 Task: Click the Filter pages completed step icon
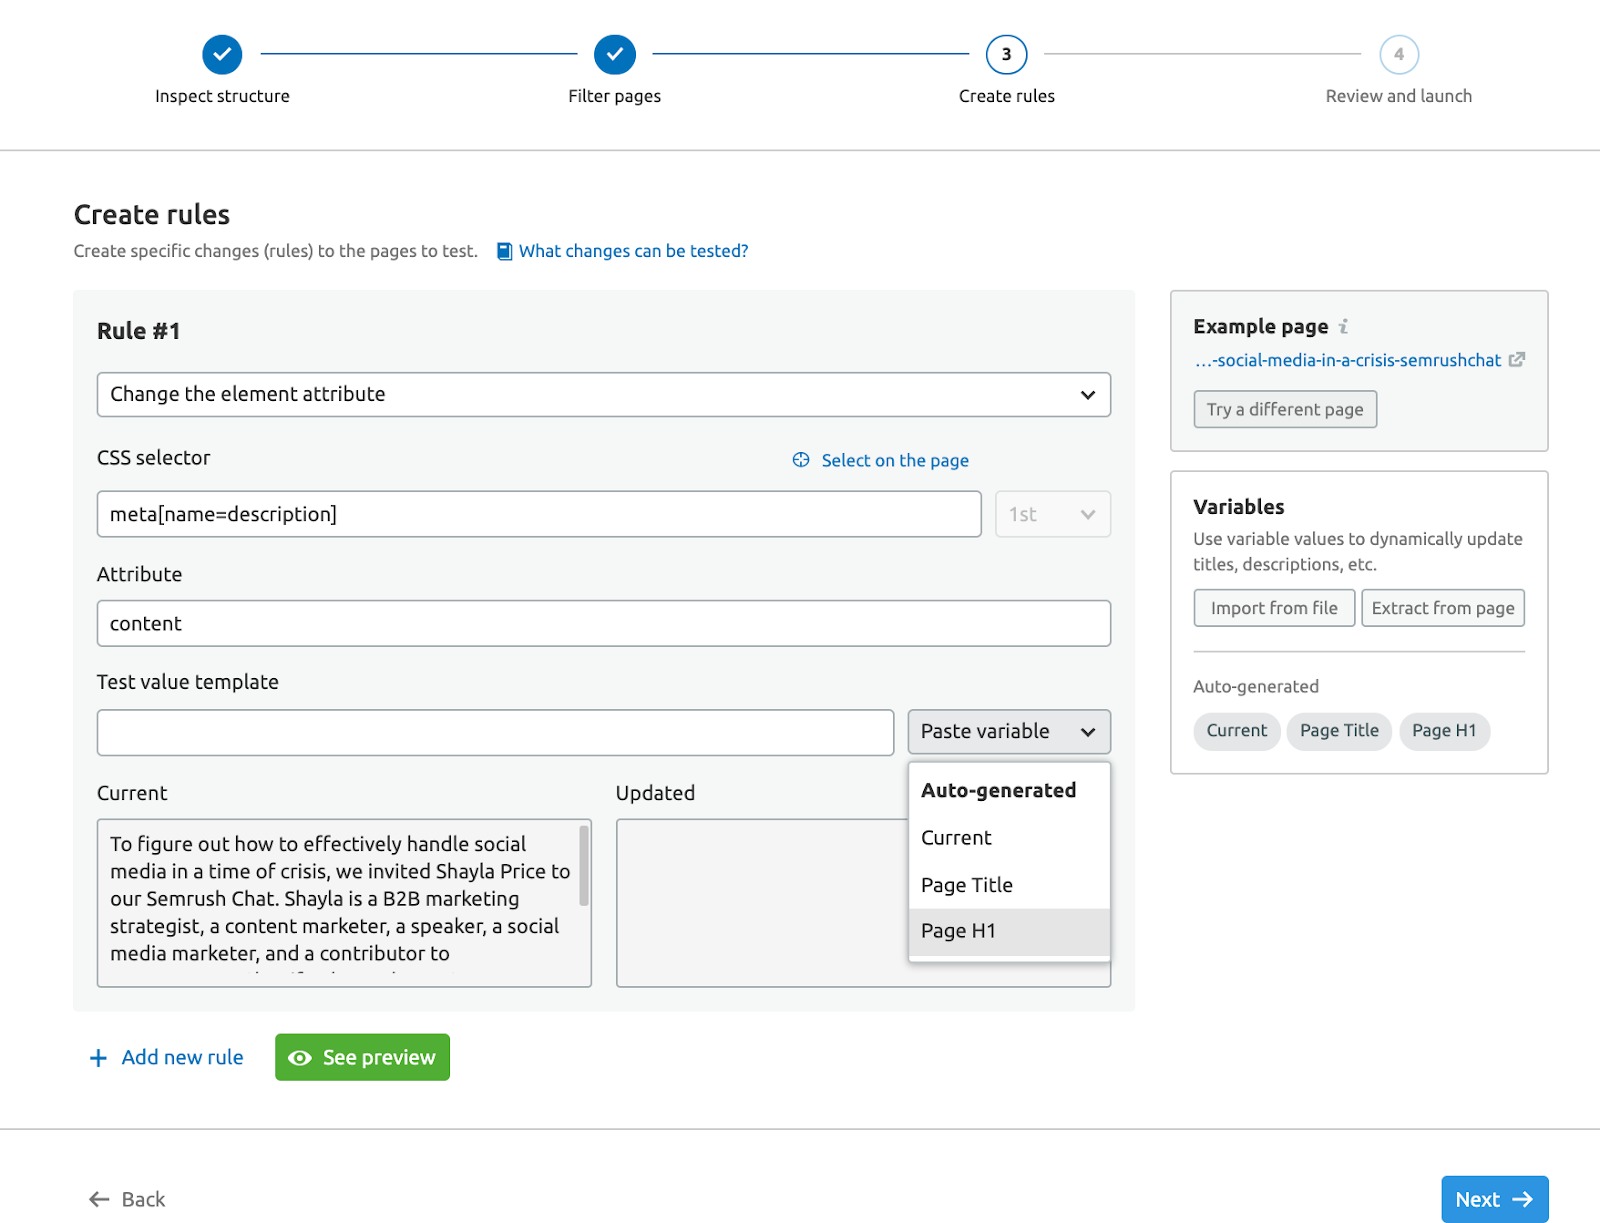615,54
